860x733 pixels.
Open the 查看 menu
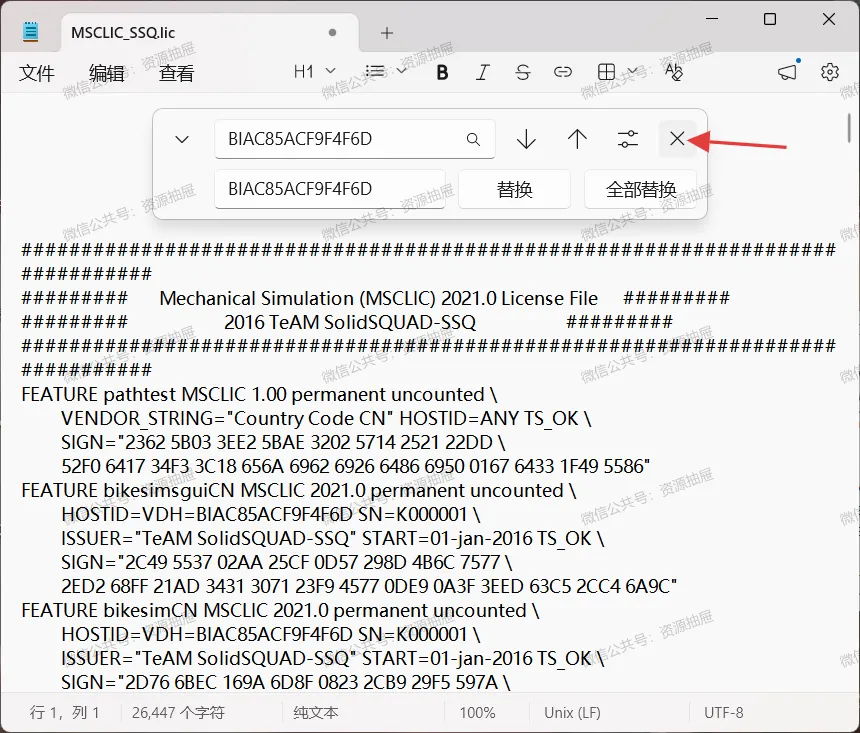coord(177,72)
